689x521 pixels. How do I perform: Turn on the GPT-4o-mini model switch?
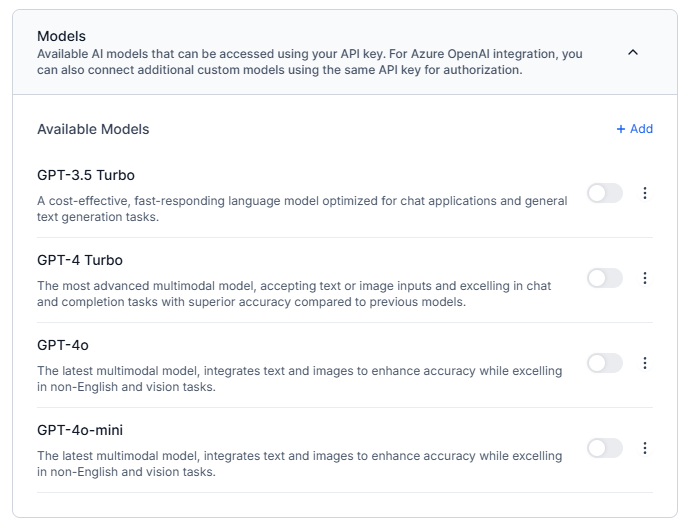604,448
